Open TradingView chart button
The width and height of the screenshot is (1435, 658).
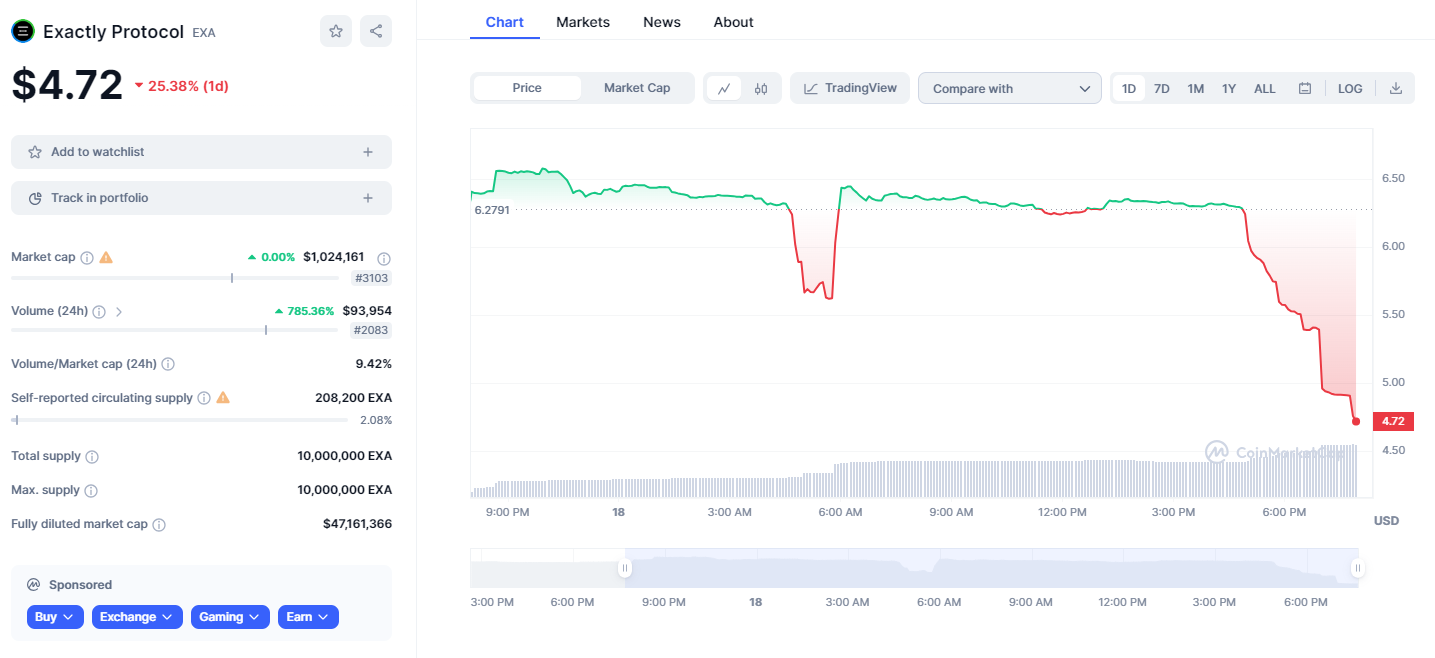pos(850,88)
